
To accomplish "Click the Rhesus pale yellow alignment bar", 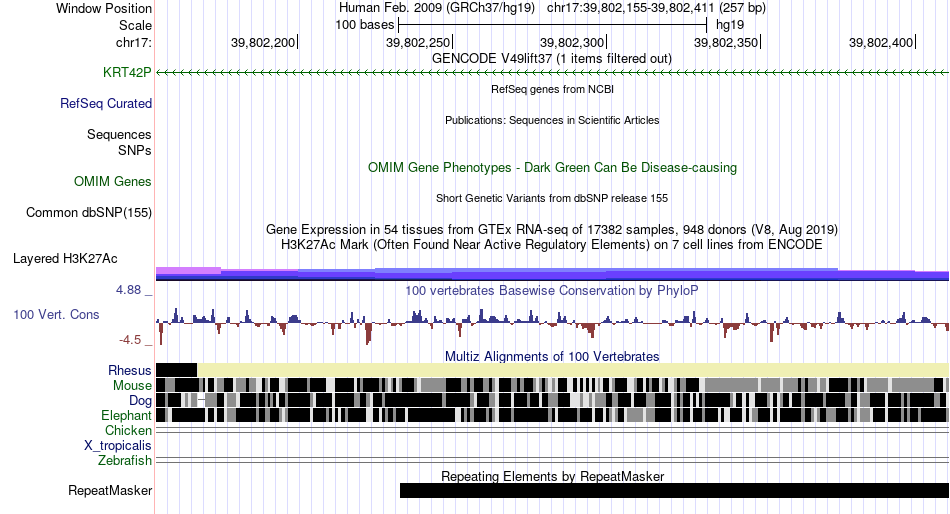I will (573, 370).
